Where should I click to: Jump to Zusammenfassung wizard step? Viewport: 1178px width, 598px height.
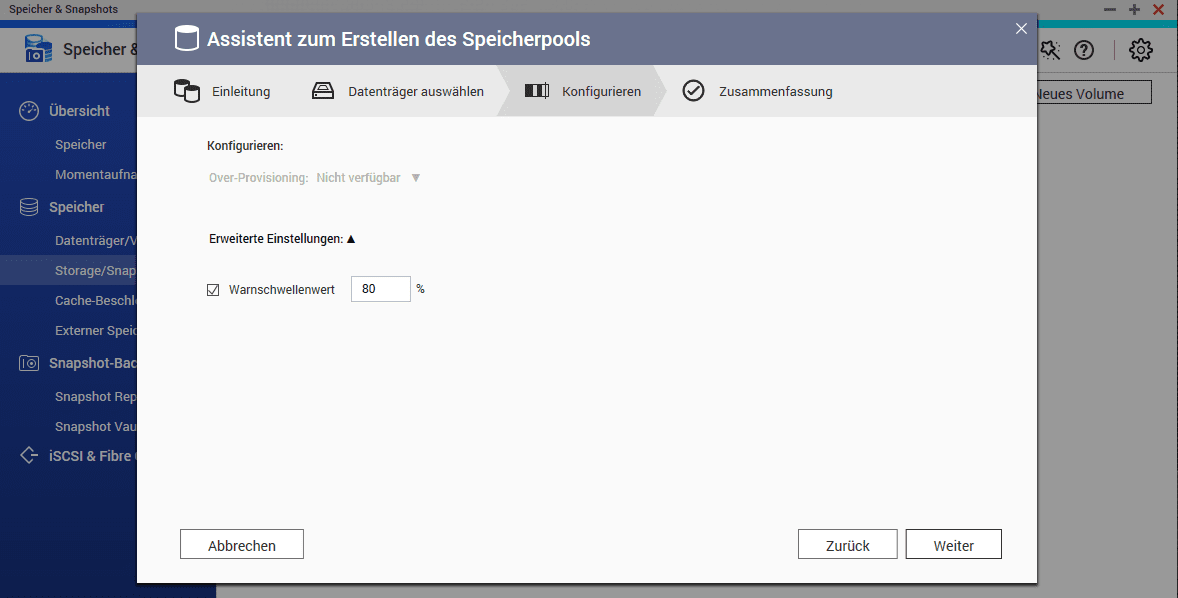757,91
